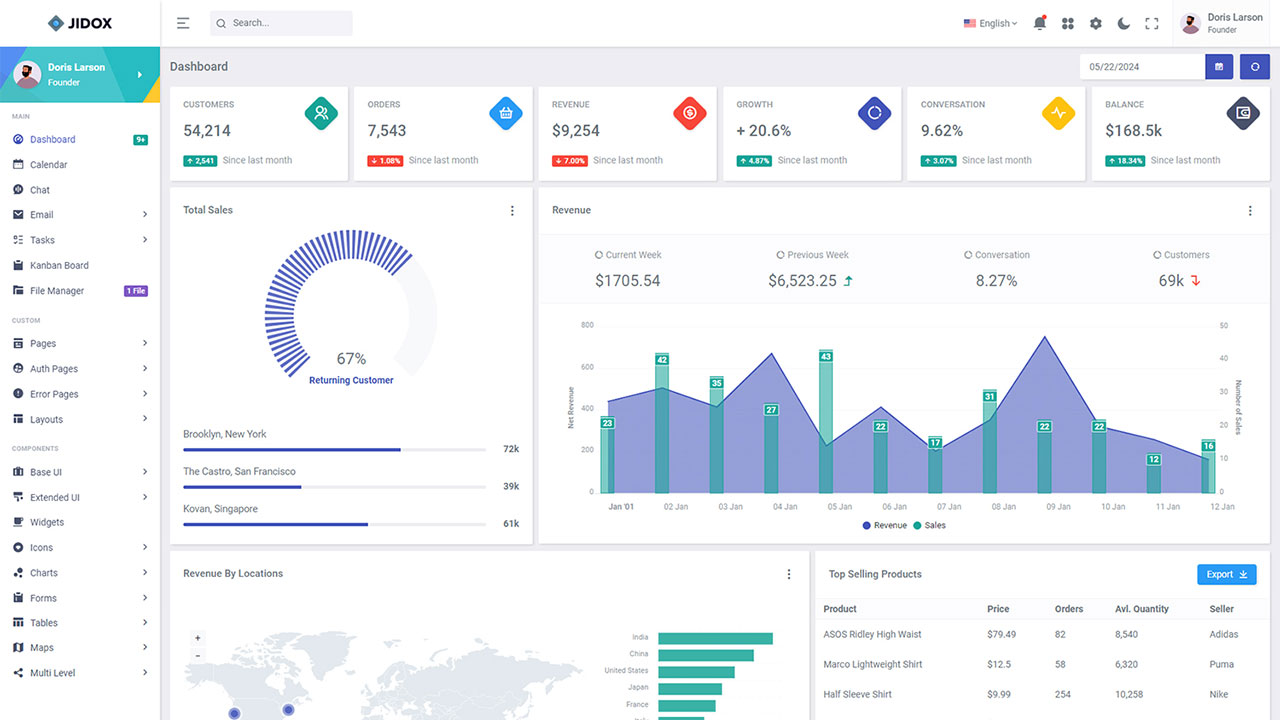Click the date field showing 05/22/2024
This screenshot has width=1280, height=720.
coord(1142,67)
